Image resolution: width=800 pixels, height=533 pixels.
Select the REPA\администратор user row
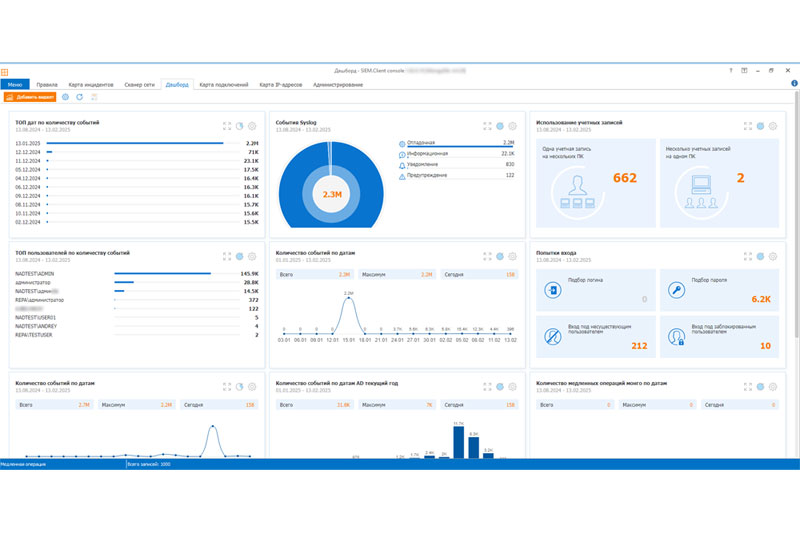[137, 300]
